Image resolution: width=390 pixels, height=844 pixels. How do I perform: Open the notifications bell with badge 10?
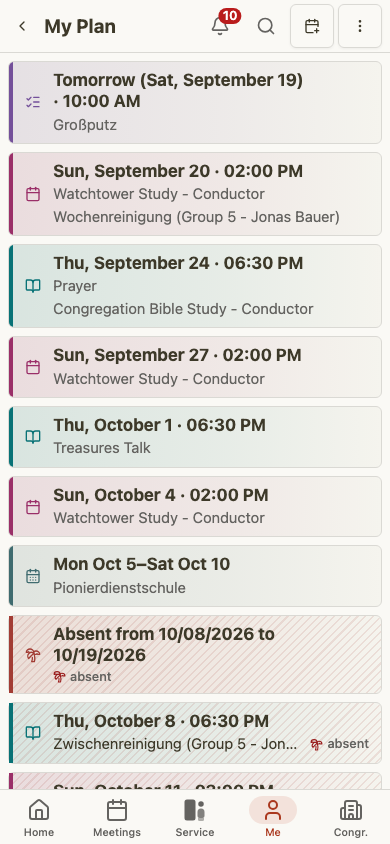221,26
